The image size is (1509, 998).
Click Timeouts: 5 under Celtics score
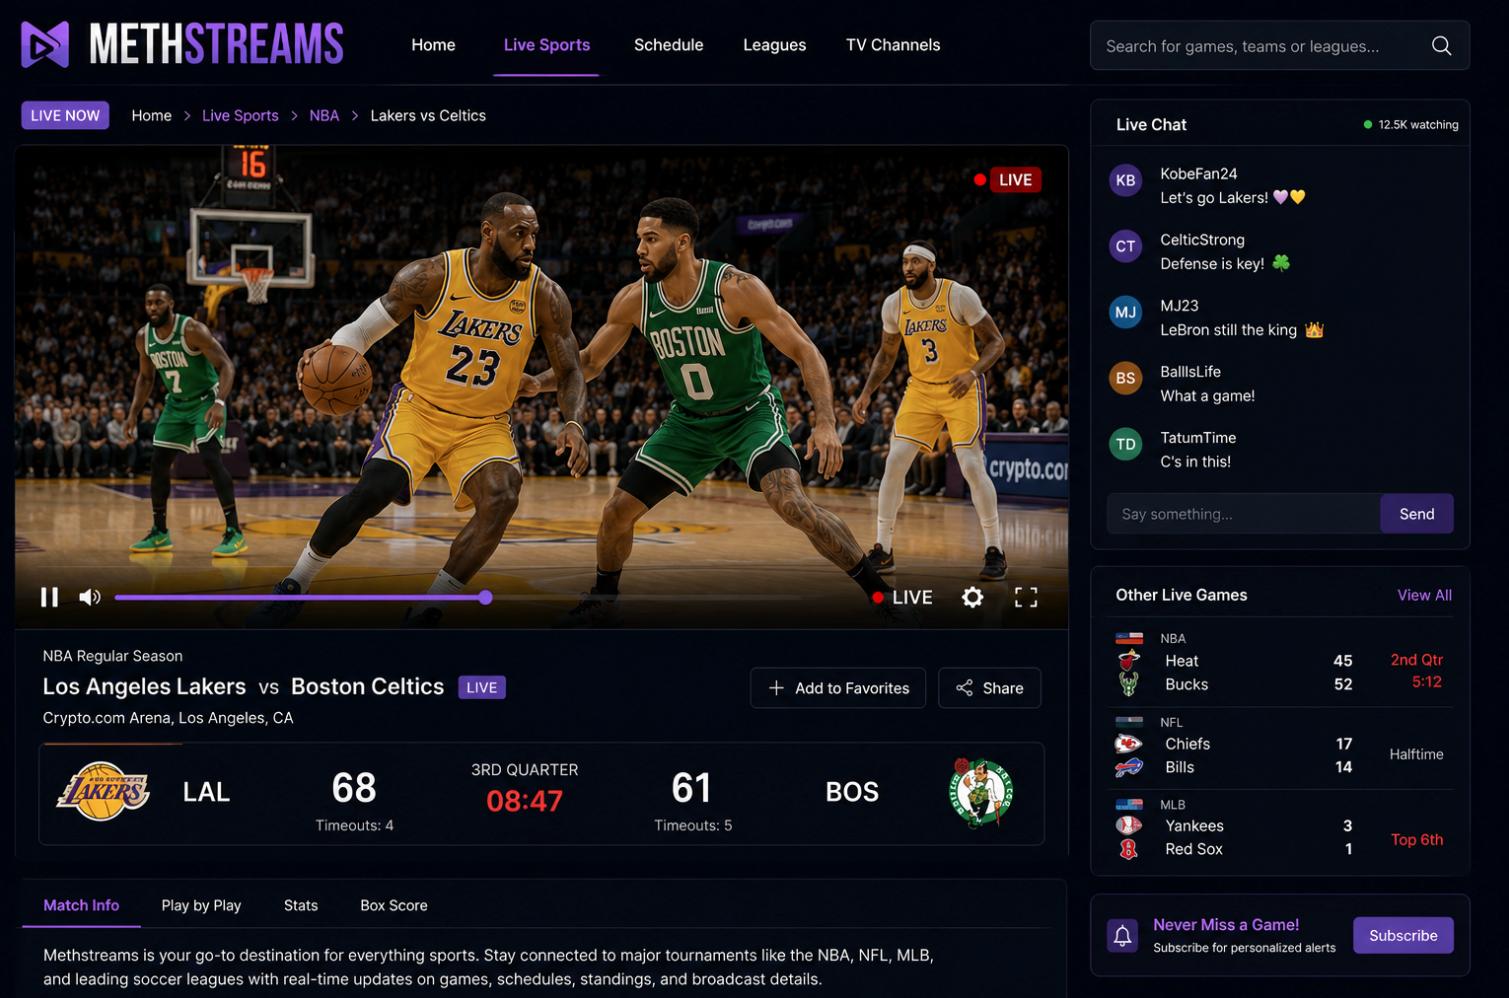(x=693, y=826)
